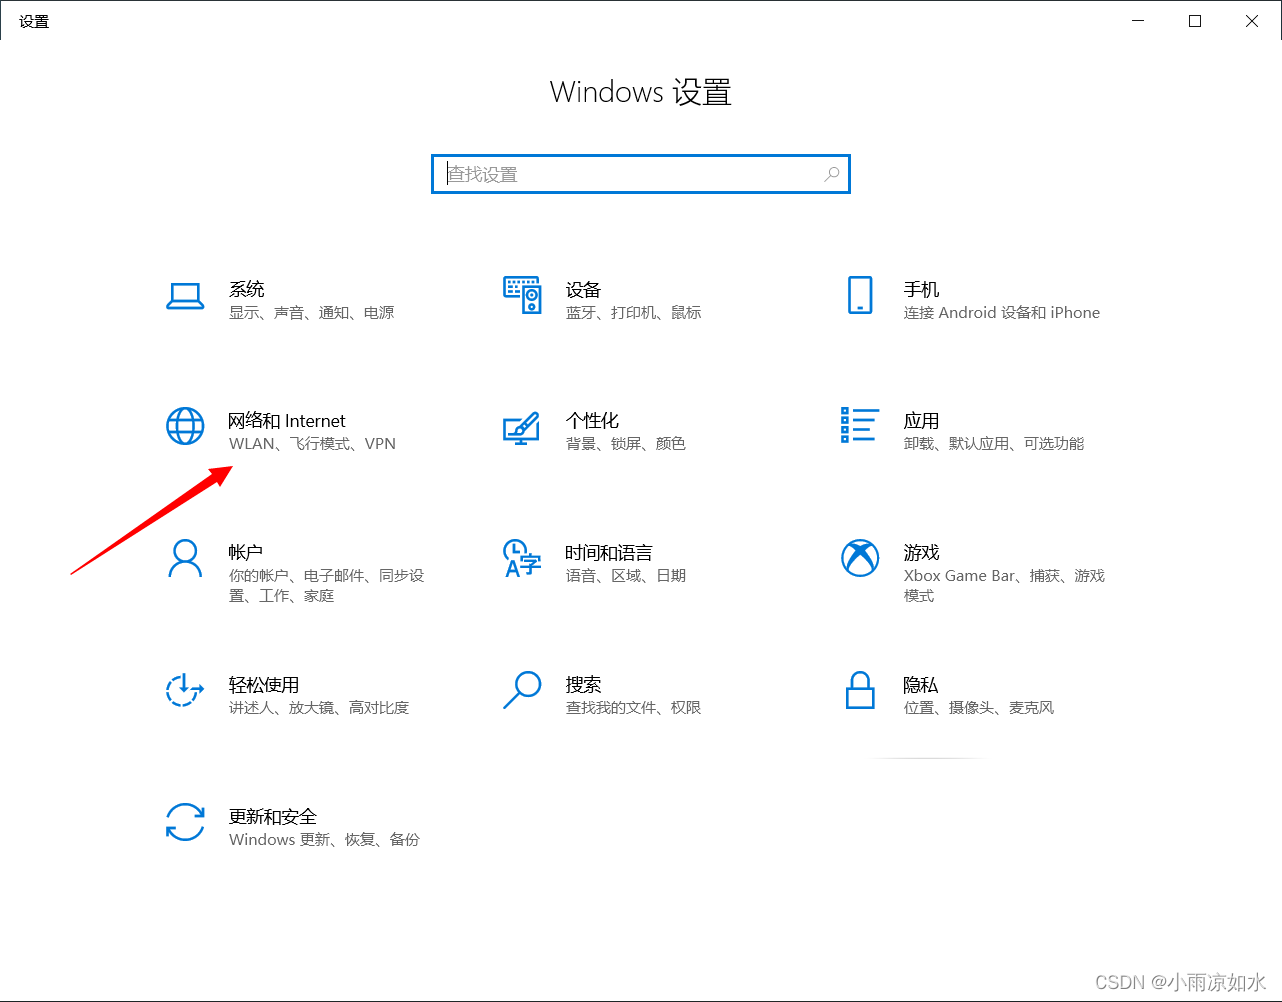The height and width of the screenshot is (1002, 1282).
Task: Open the 应用 list icon
Action: click(860, 425)
